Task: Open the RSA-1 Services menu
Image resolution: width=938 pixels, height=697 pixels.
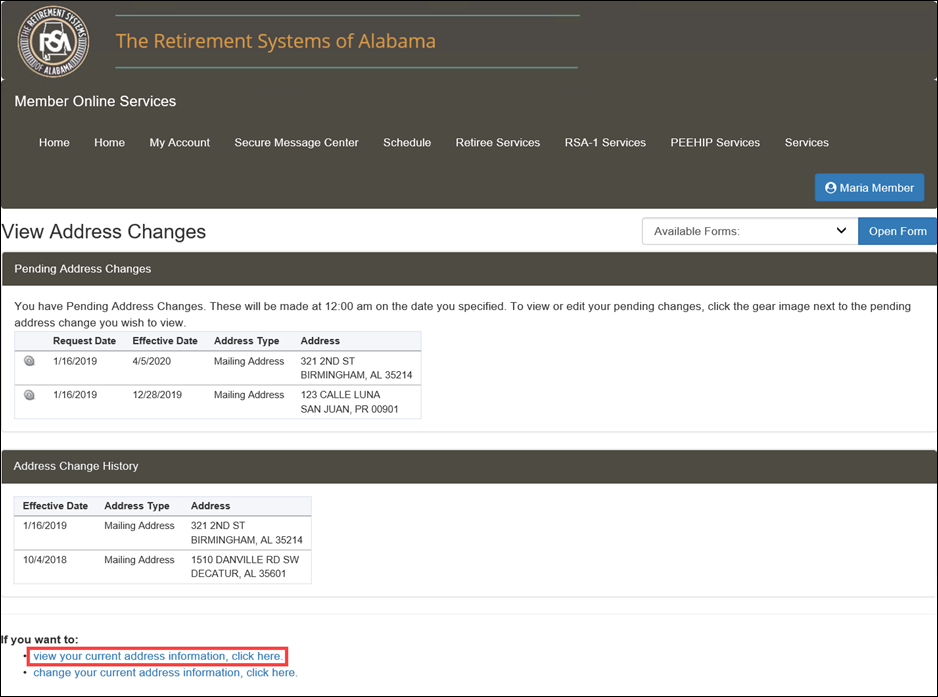Action: (x=605, y=143)
